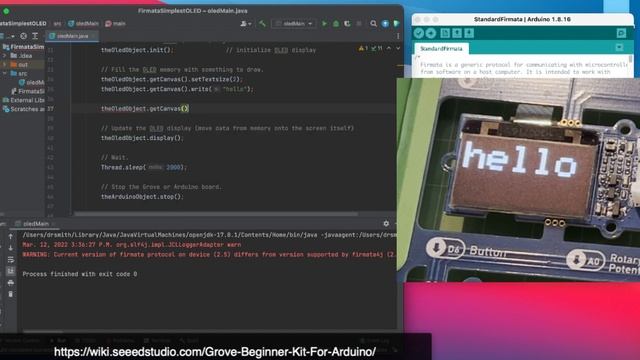Click the theArduinoObject.stop() code line
This screenshot has width=640, height=360.
pyautogui.click(x=142, y=197)
